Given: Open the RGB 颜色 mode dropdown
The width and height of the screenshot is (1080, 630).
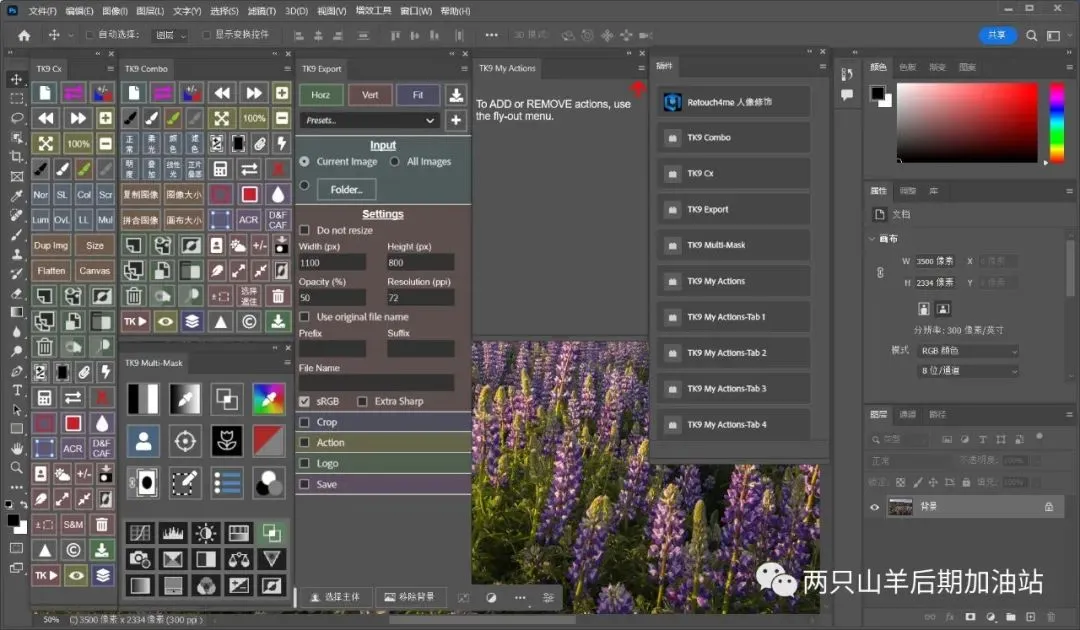Looking at the screenshot, I should 968,351.
